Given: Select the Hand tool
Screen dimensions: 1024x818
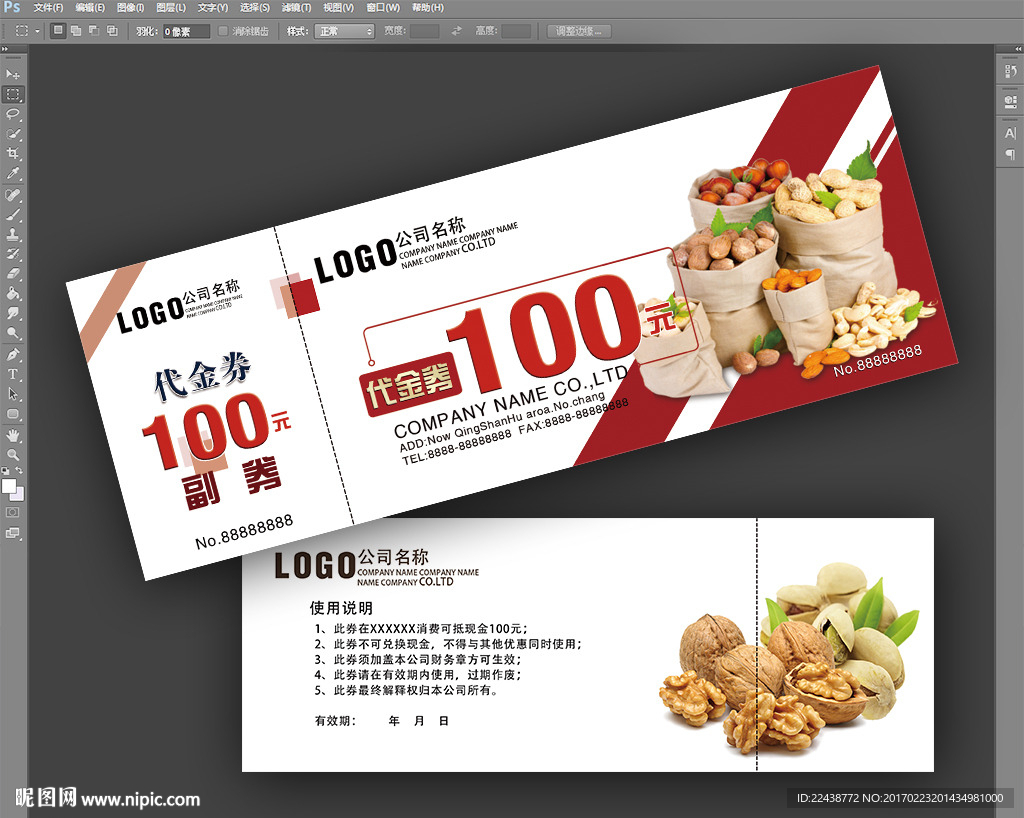Looking at the screenshot, I should [12, 435].
